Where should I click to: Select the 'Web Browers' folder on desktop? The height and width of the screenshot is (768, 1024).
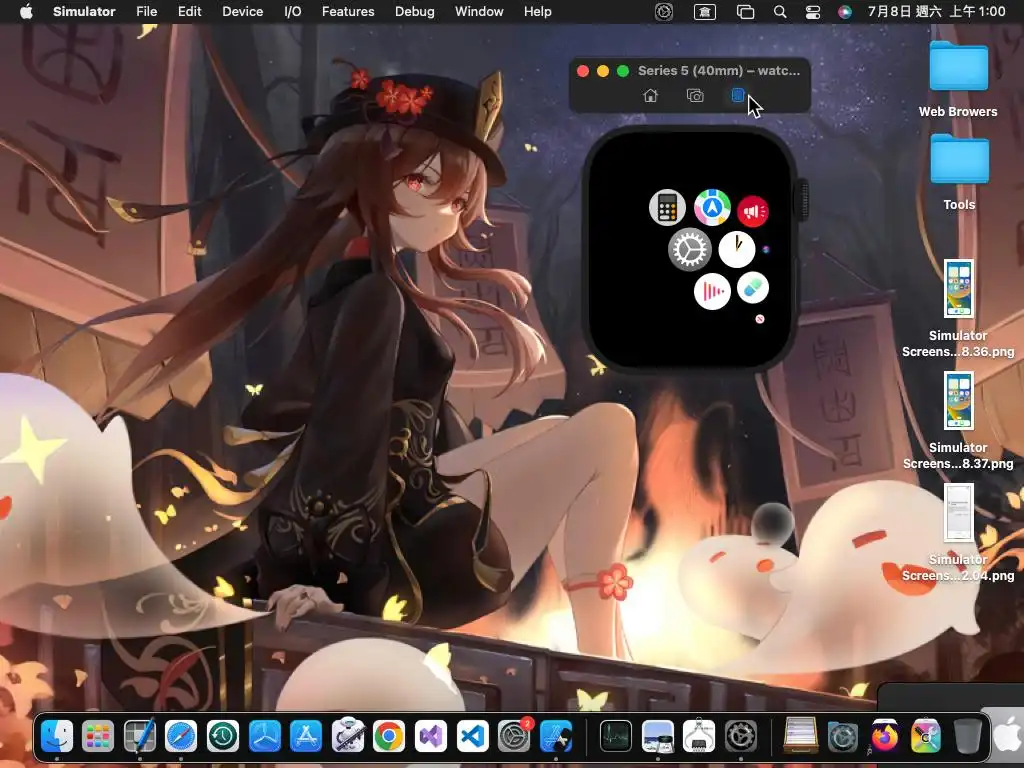coord(958,79)
